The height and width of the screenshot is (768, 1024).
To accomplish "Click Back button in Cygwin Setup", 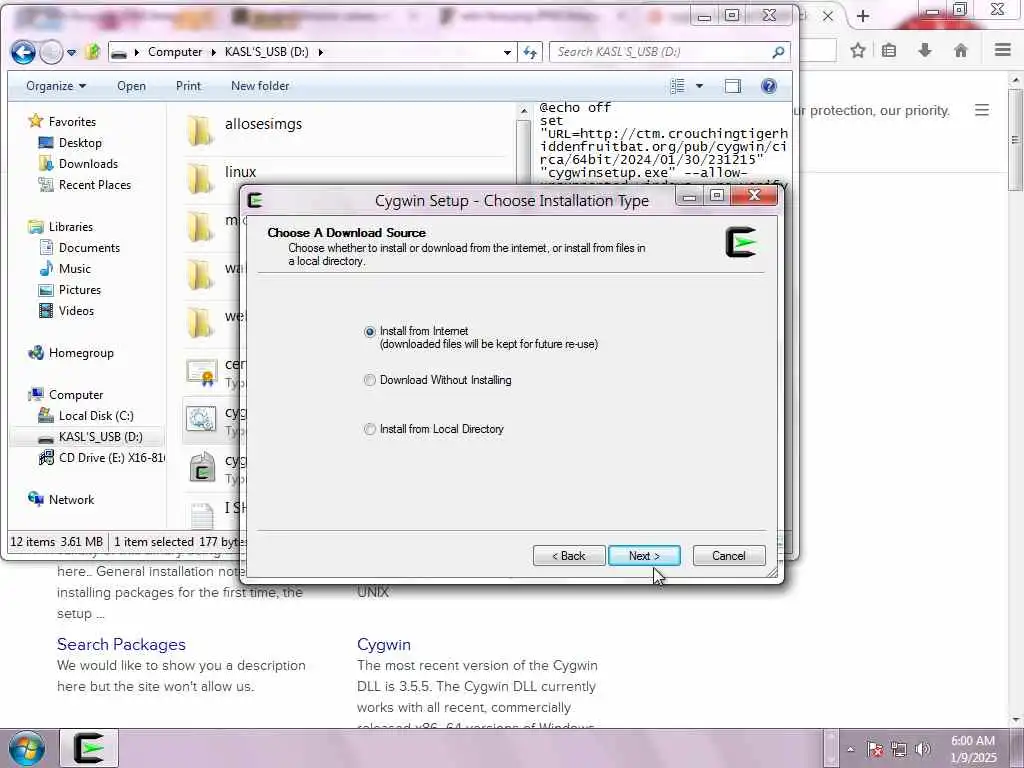I will pyautogui.click(x=569, y=556).
